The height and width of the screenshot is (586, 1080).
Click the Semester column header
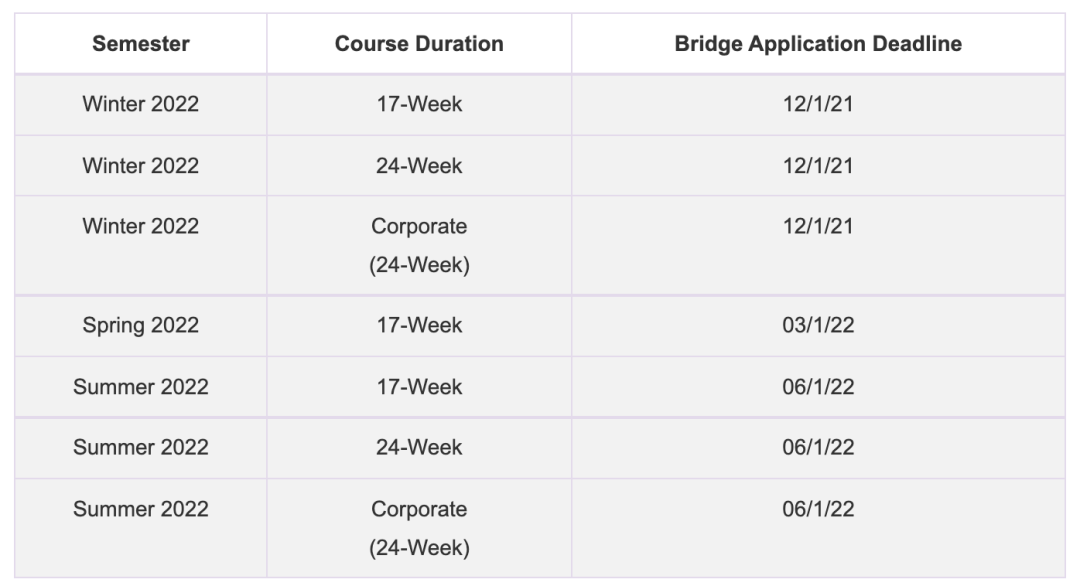(141, 43)
